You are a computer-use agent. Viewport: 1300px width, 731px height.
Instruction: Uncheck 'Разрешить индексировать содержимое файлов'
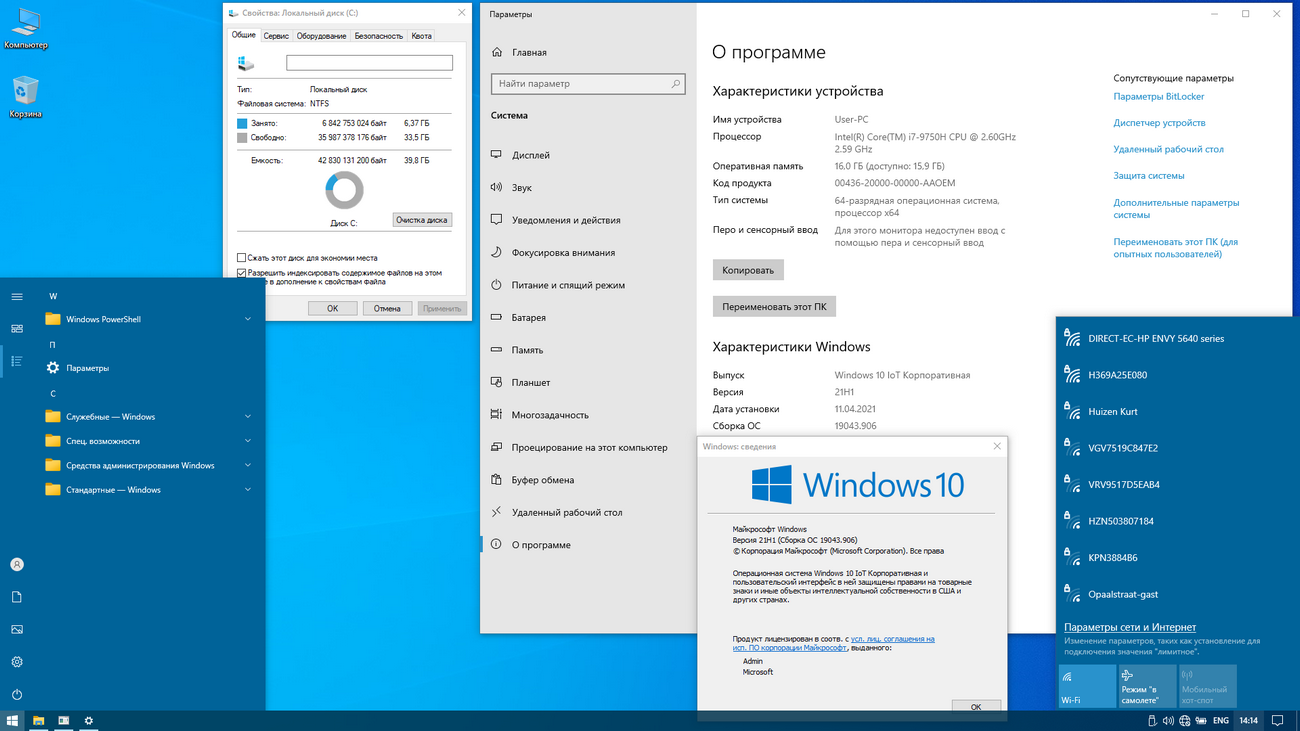pyautogui.click(x=241, y=272)
